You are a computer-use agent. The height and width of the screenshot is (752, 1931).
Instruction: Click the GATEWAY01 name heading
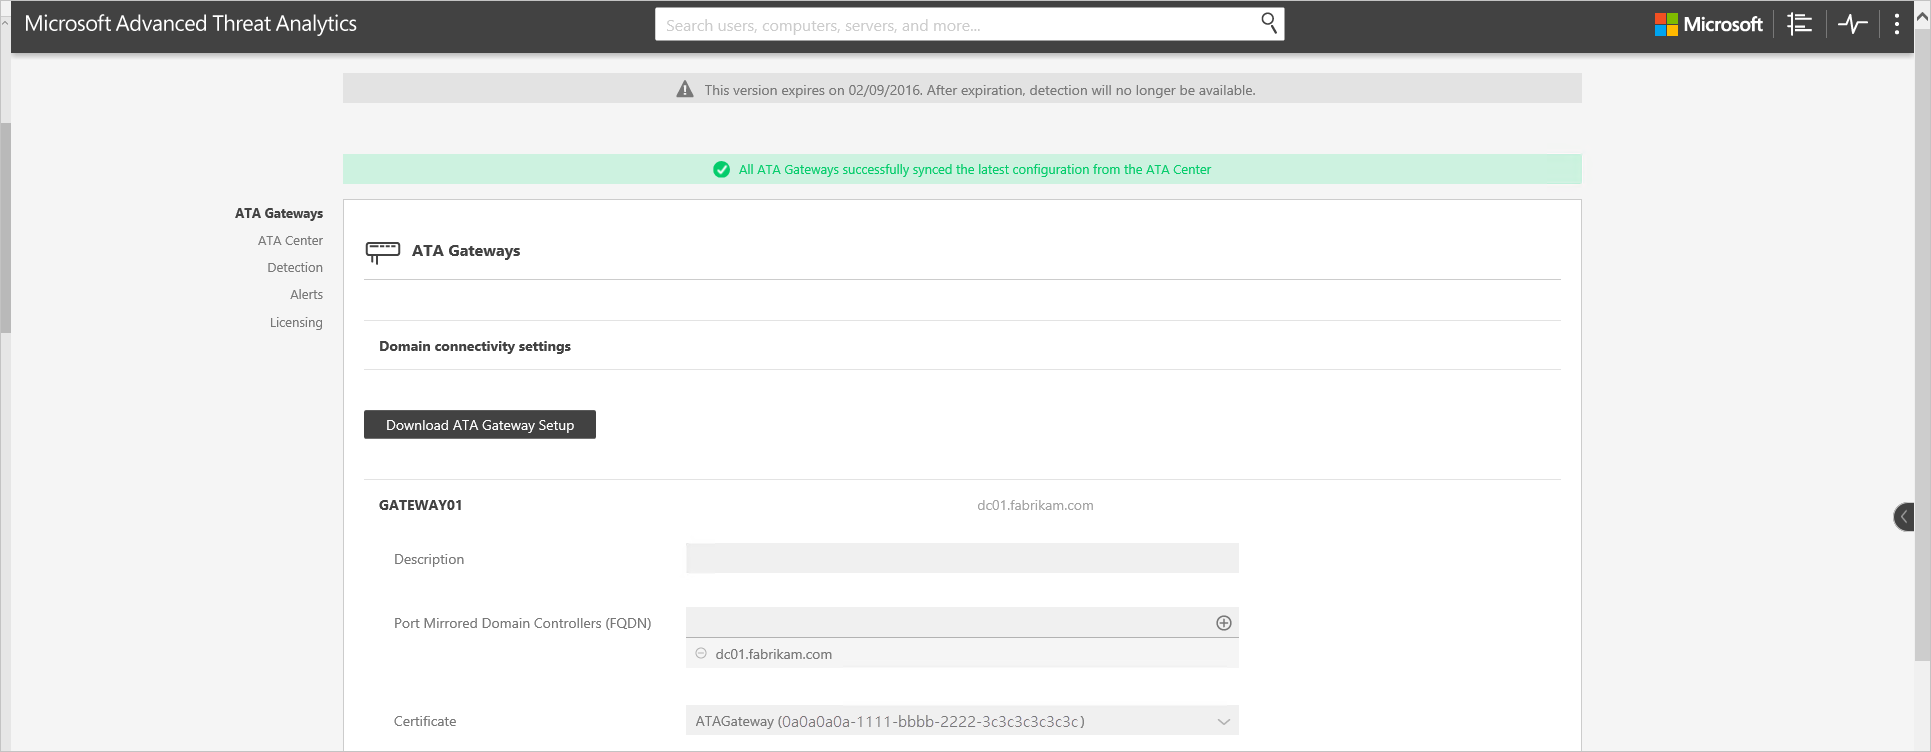coord(420,505)
